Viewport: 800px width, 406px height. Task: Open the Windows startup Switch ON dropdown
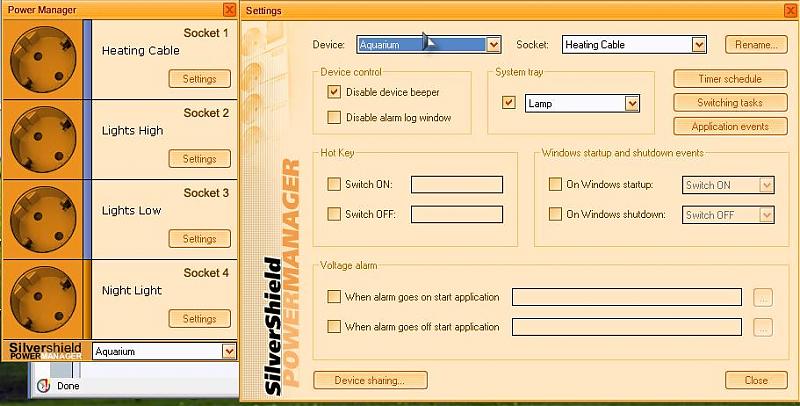click(x=766, y=185)
